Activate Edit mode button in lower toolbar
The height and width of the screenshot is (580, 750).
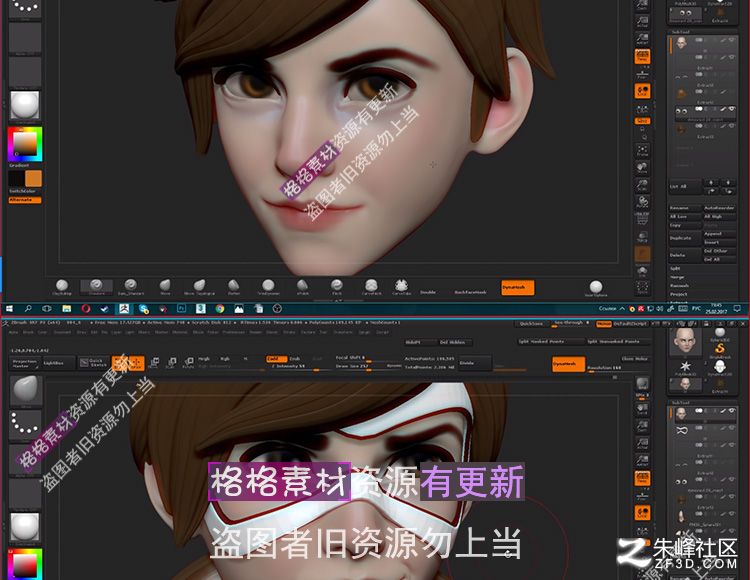pos(119,363)
